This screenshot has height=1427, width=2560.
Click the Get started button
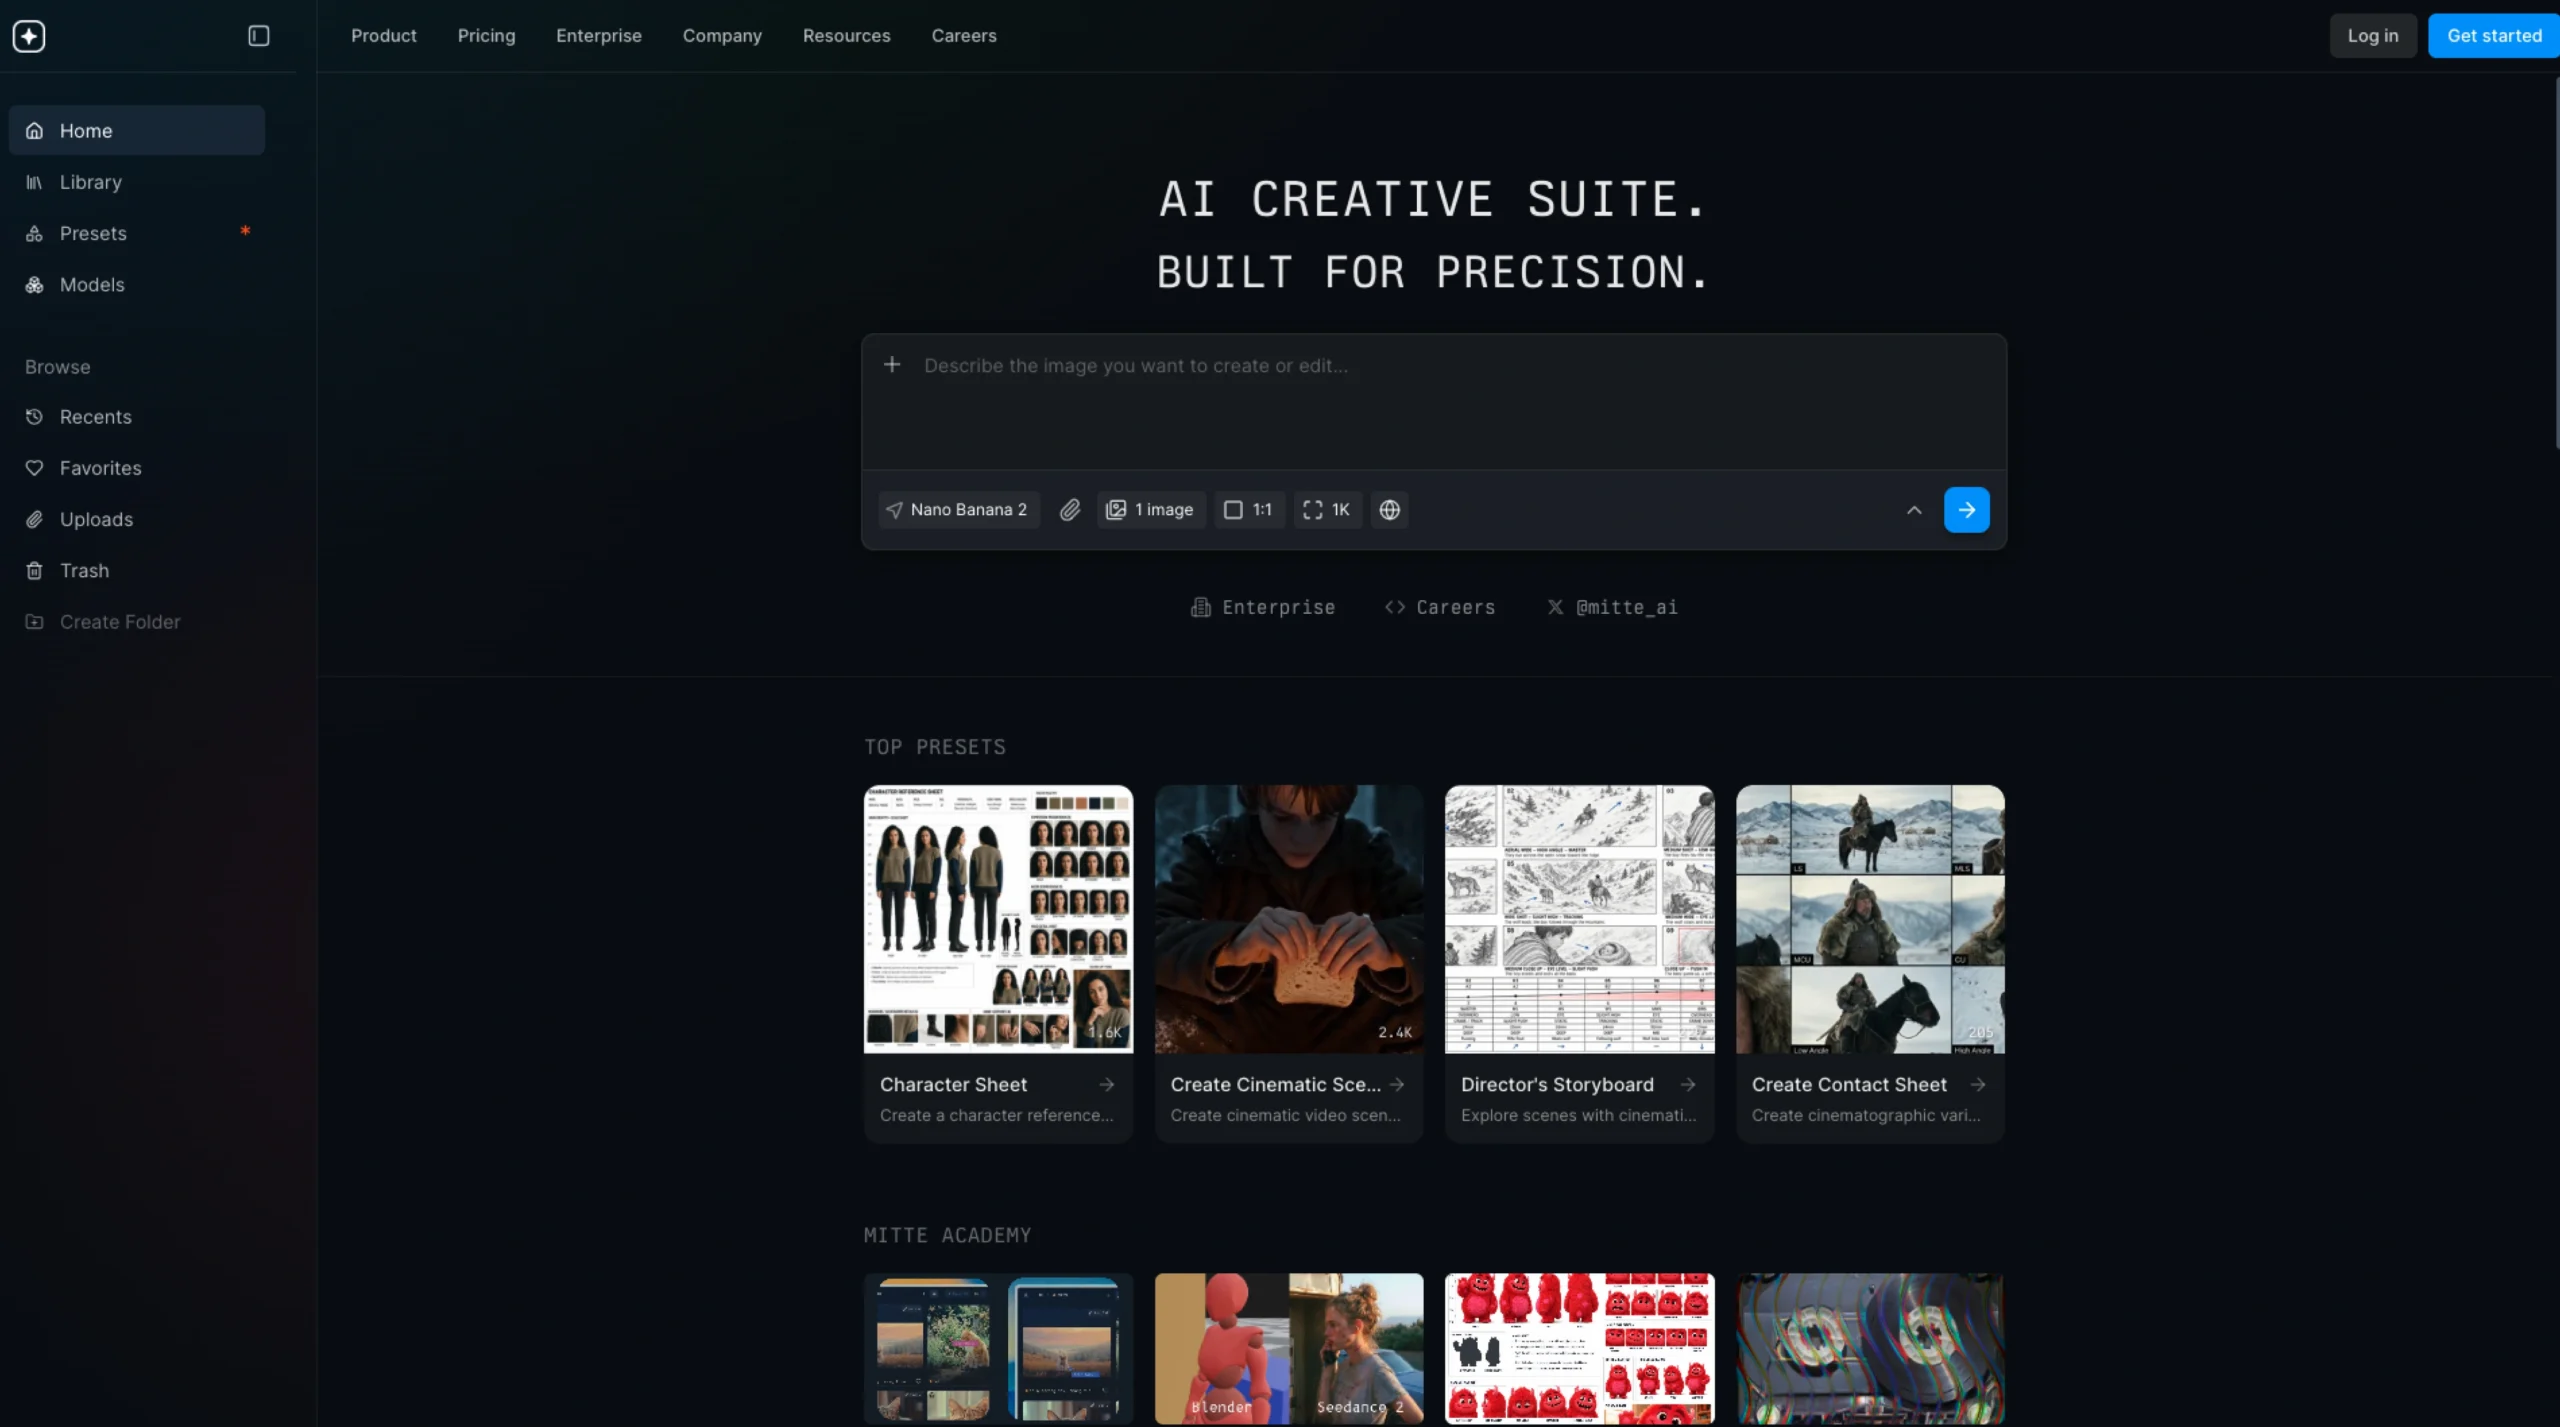[2494, 36]
